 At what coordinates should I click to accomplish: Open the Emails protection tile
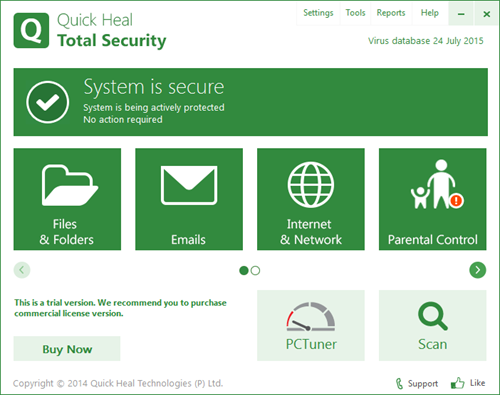189,199
